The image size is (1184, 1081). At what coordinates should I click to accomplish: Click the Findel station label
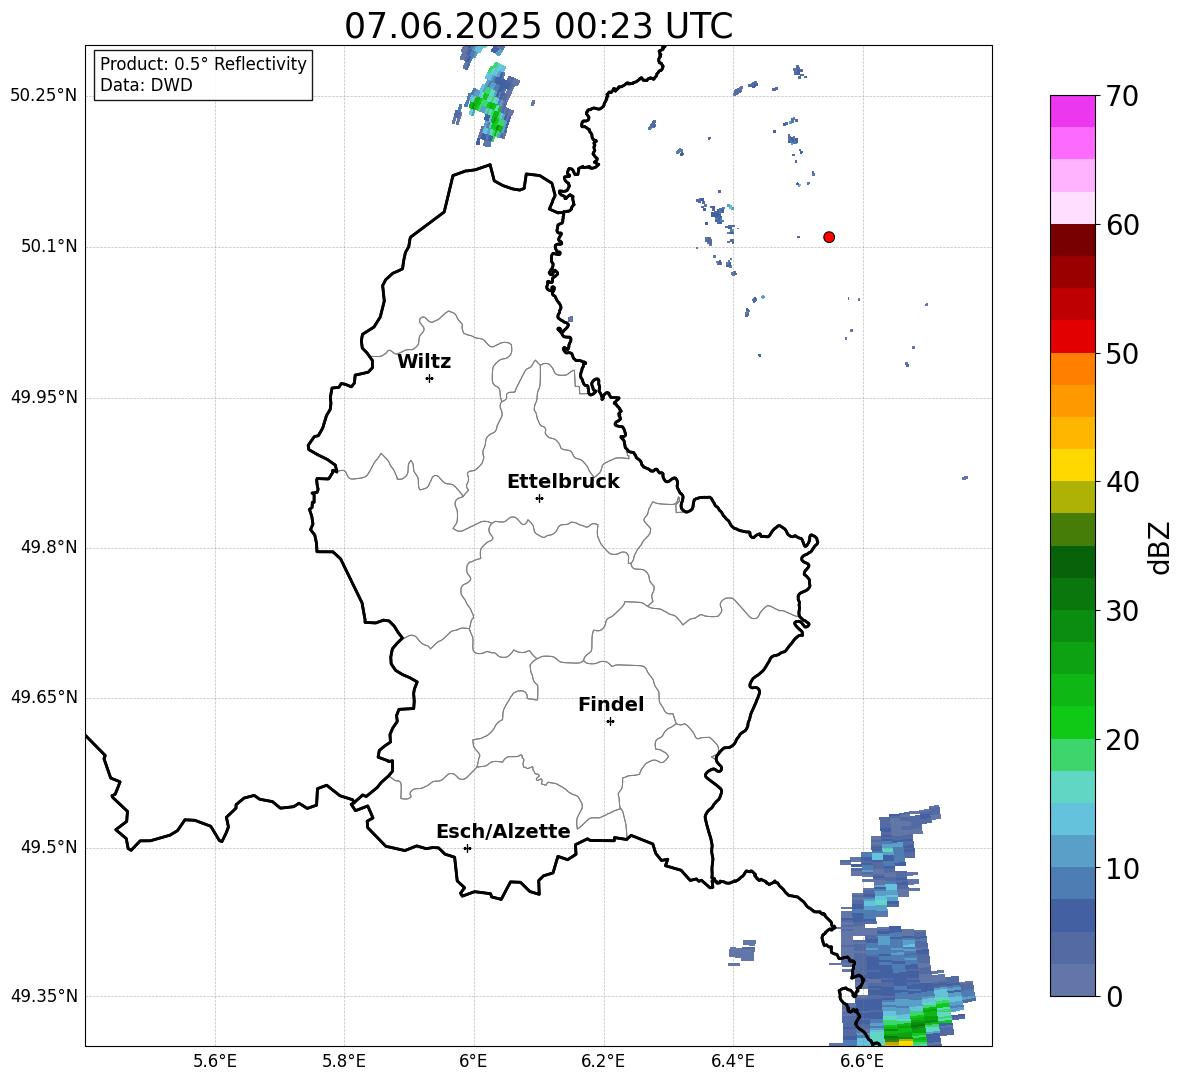611,704
